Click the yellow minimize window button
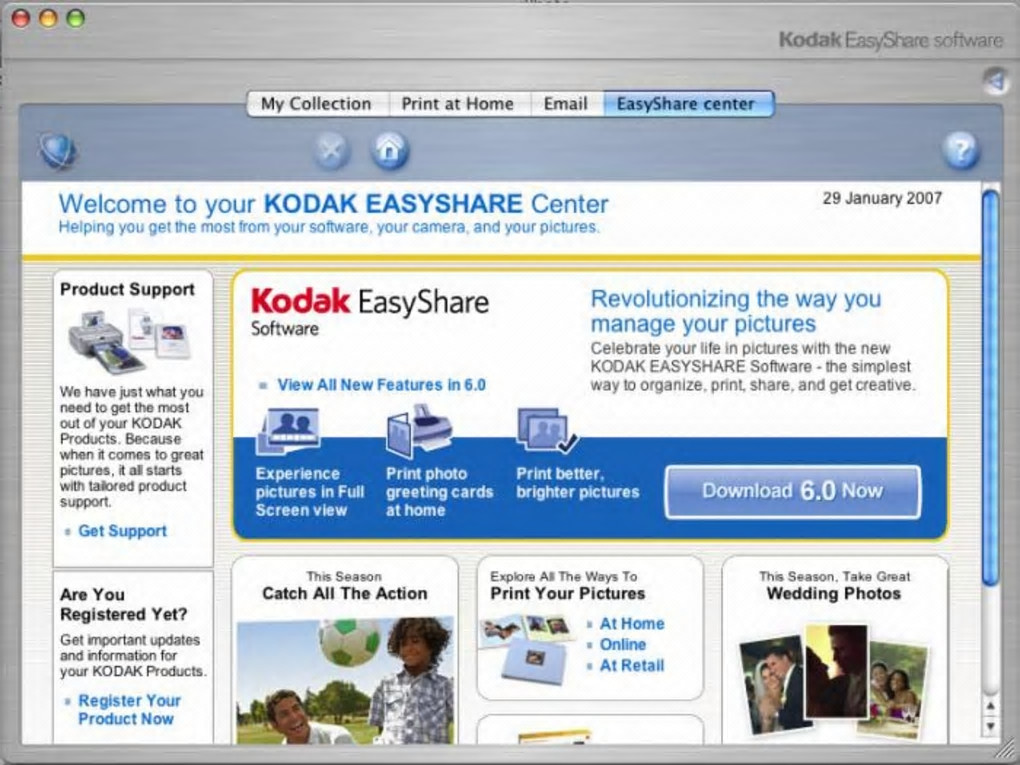The height and width of the screenshot is (765, 1020). [49, 18]
